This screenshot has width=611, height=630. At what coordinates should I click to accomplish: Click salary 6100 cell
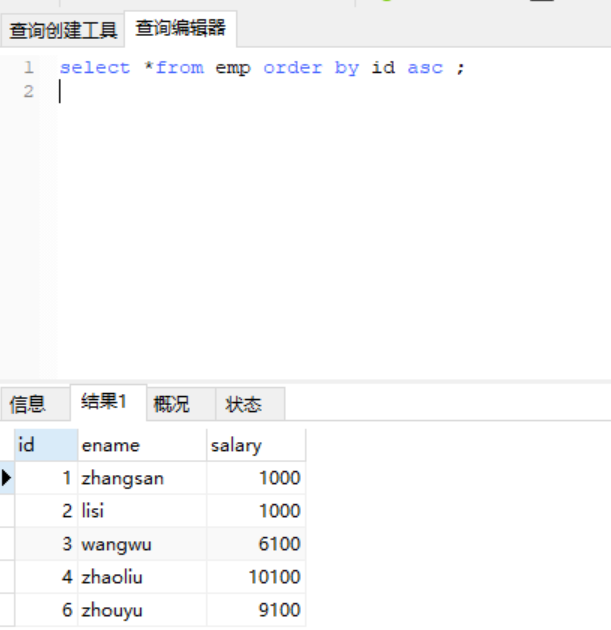[x=256, y=544]
